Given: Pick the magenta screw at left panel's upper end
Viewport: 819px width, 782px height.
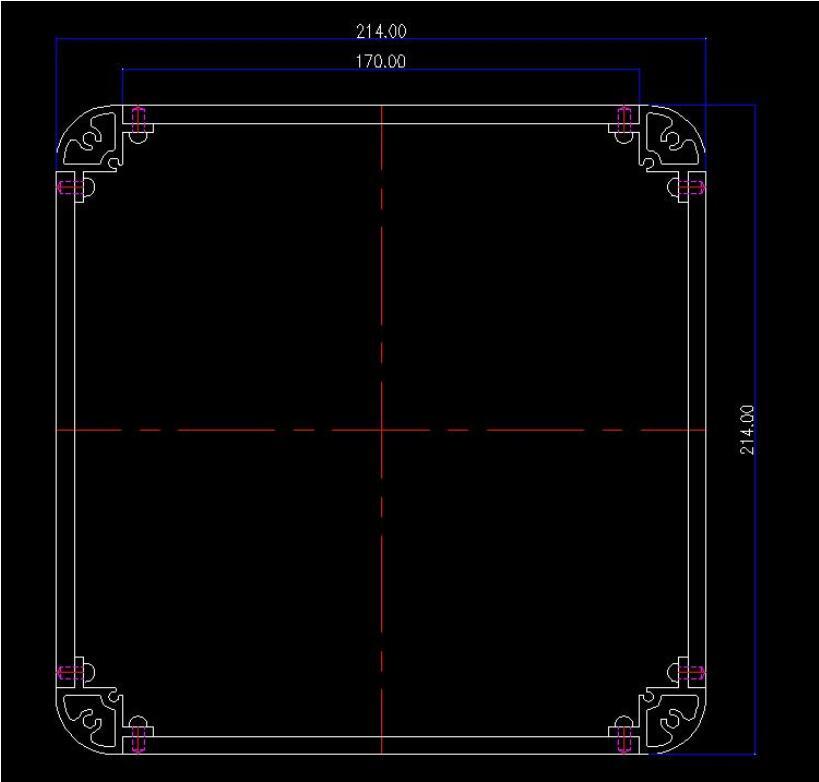Looking at the screenshot, I should 70,186.
